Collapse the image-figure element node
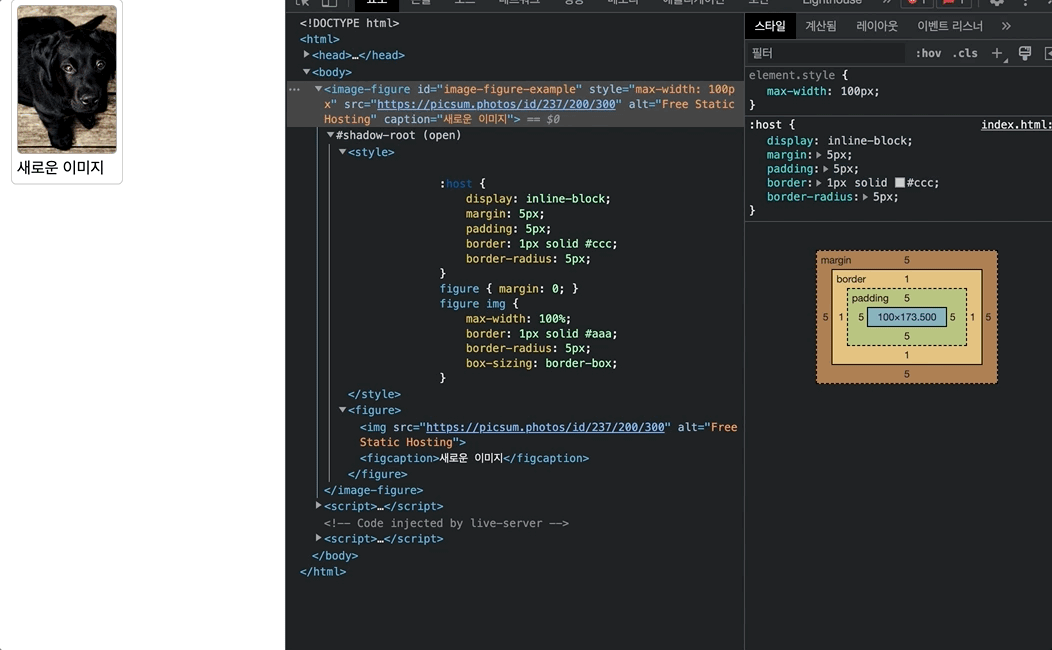Viewport: 1052px width, 650px height. [x=318, y=89]
